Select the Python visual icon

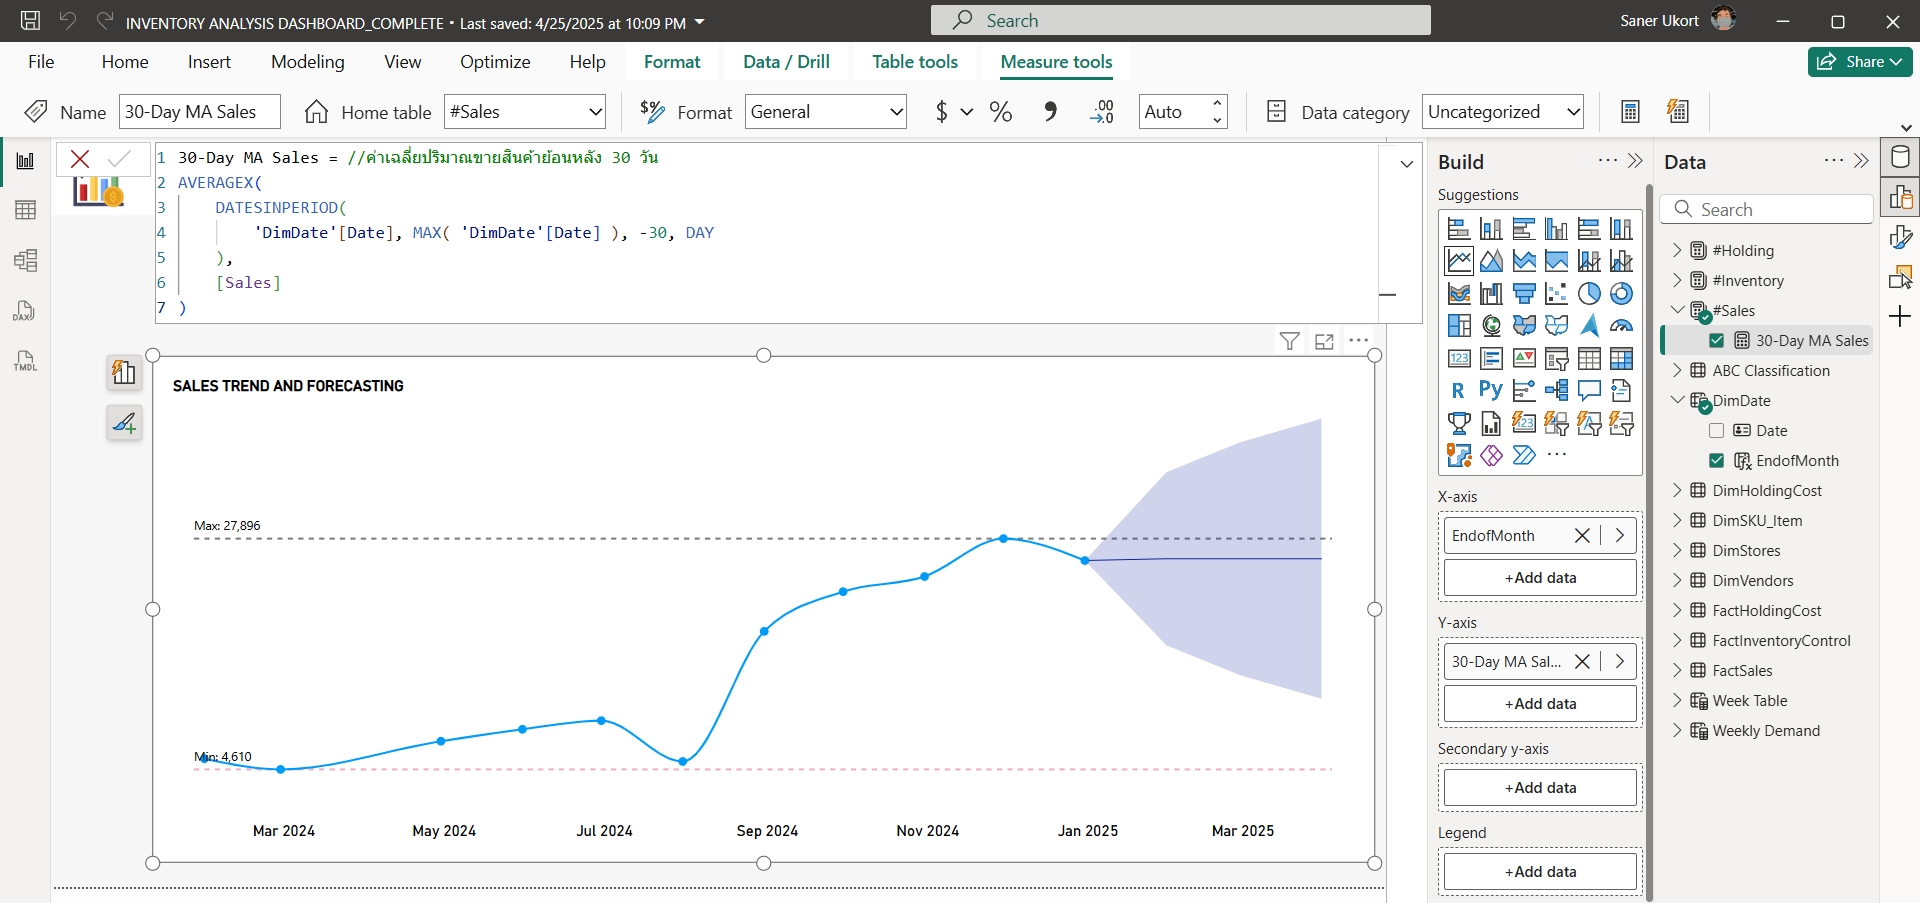[x=1491, y=391]
